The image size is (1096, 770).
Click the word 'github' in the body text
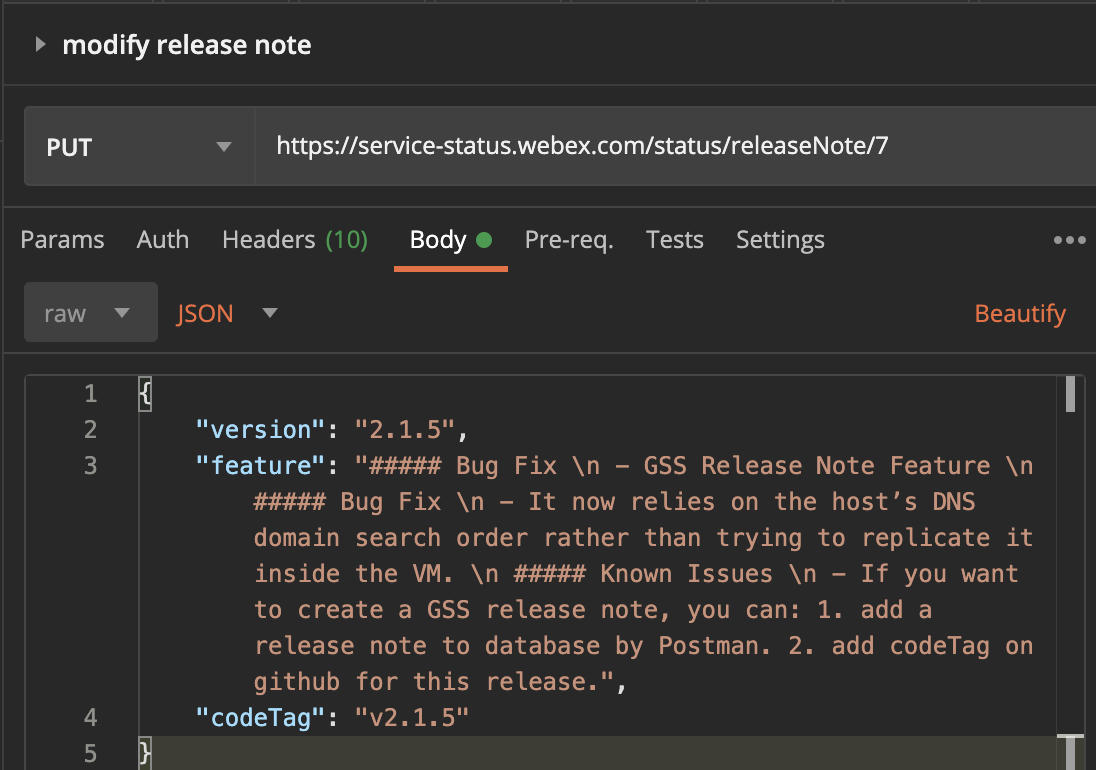click(x=297, y=682)
